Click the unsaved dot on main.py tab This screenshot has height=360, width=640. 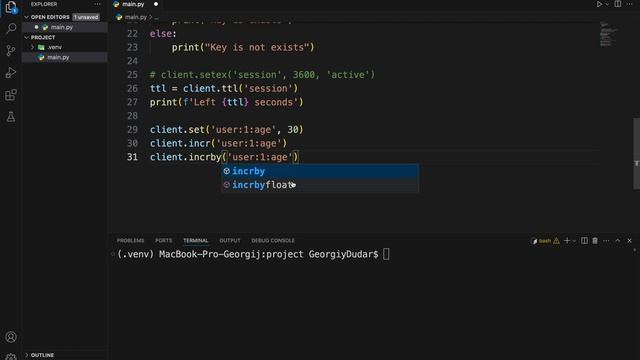pos(156,4)
